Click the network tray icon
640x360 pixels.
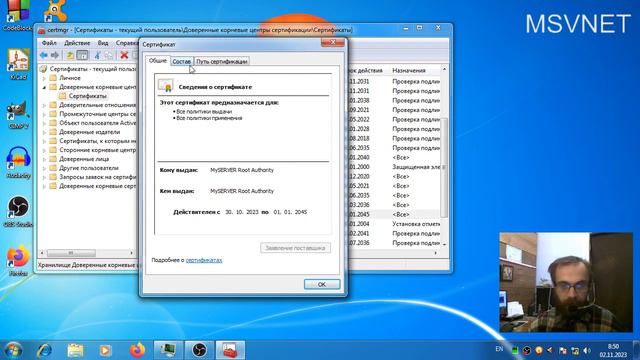(x=575, y=350)
